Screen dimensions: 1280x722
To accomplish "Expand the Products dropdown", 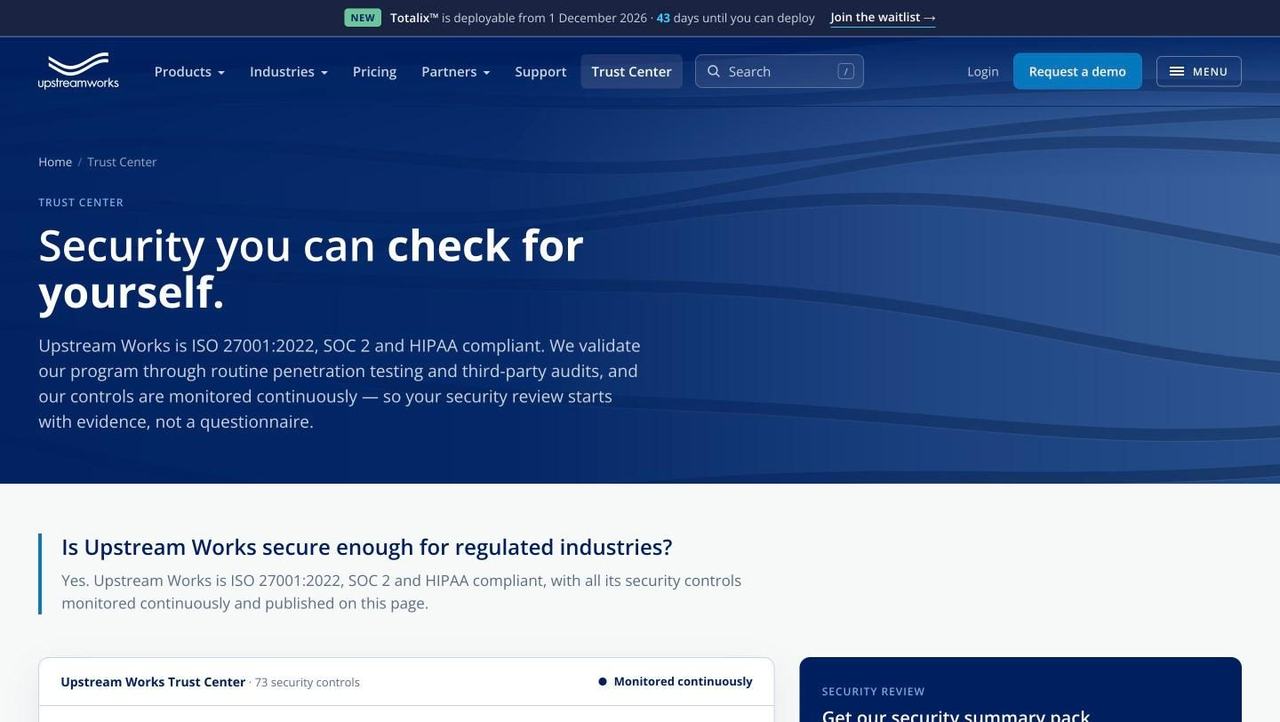I will pyautogui.click(x=189, y=71).
